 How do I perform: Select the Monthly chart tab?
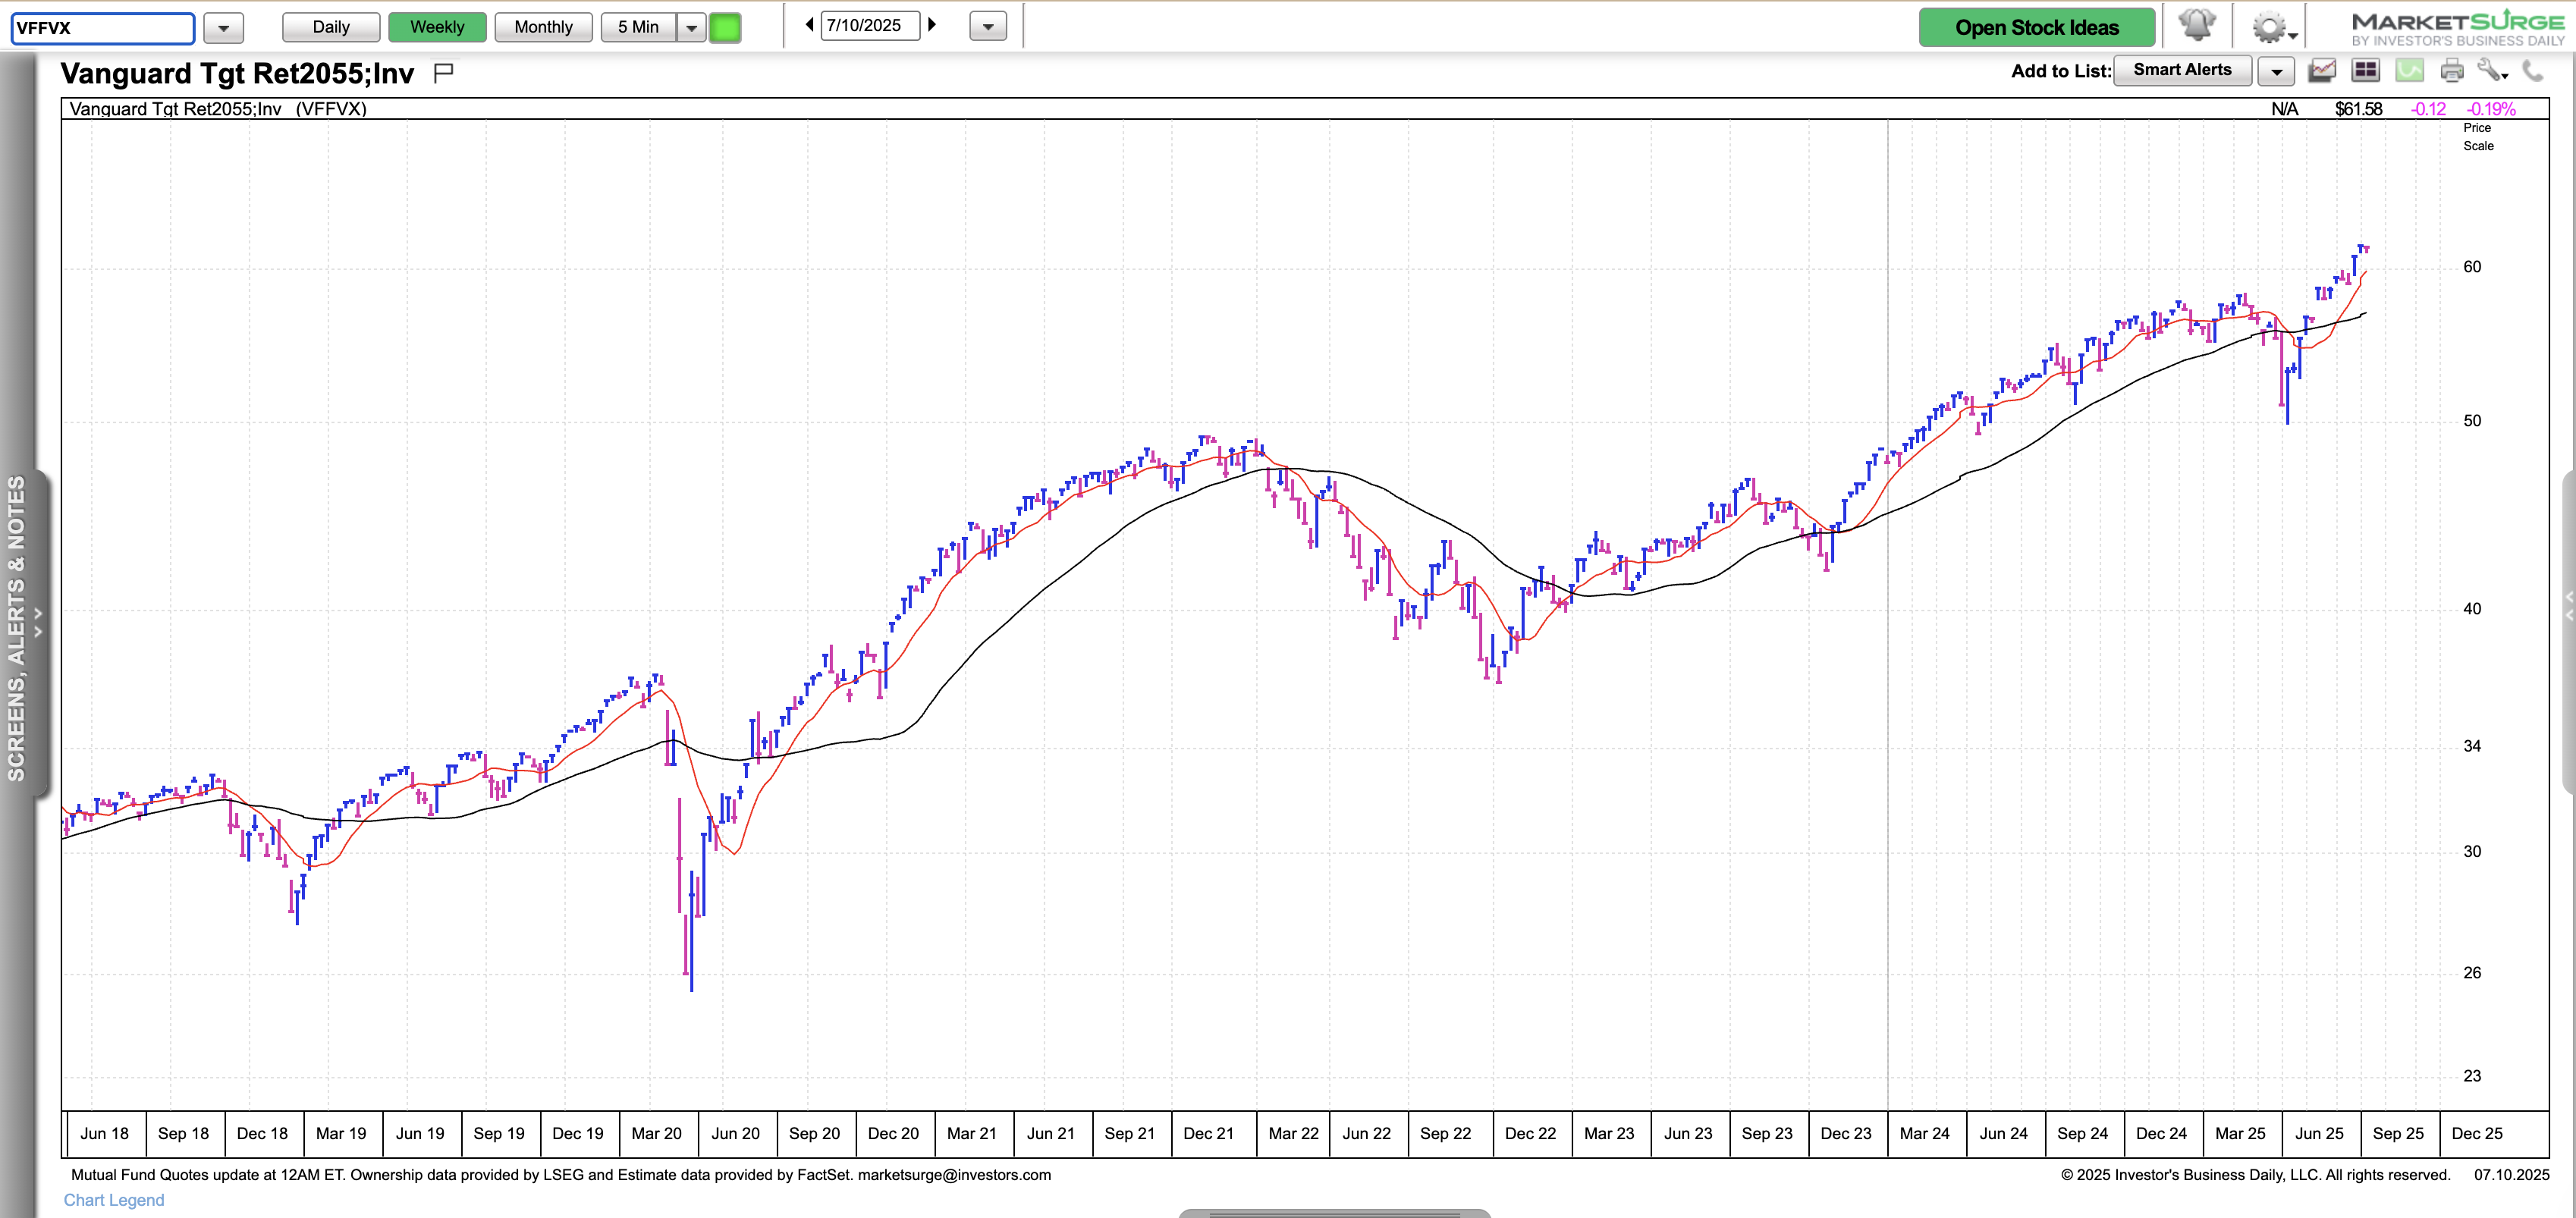(543, 27)
